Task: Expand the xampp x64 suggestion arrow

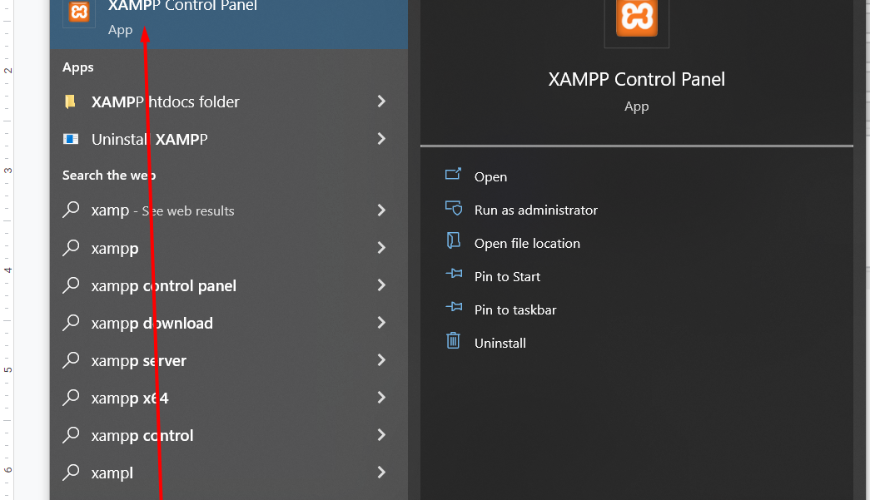Action: (381, 397)
